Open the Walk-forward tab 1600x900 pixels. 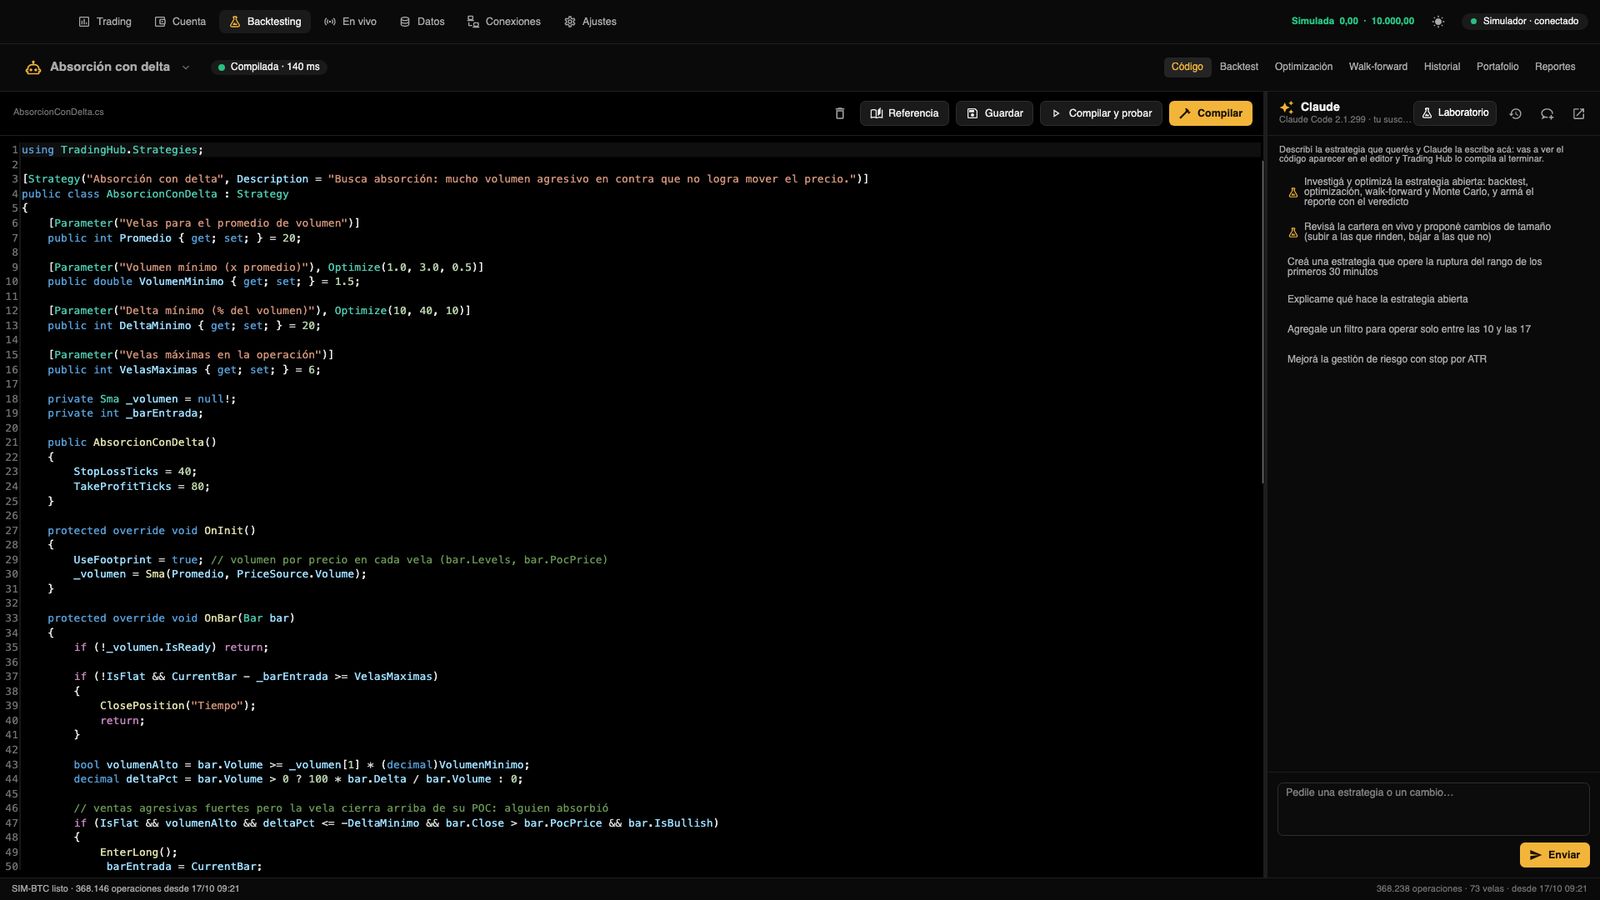1377,67
